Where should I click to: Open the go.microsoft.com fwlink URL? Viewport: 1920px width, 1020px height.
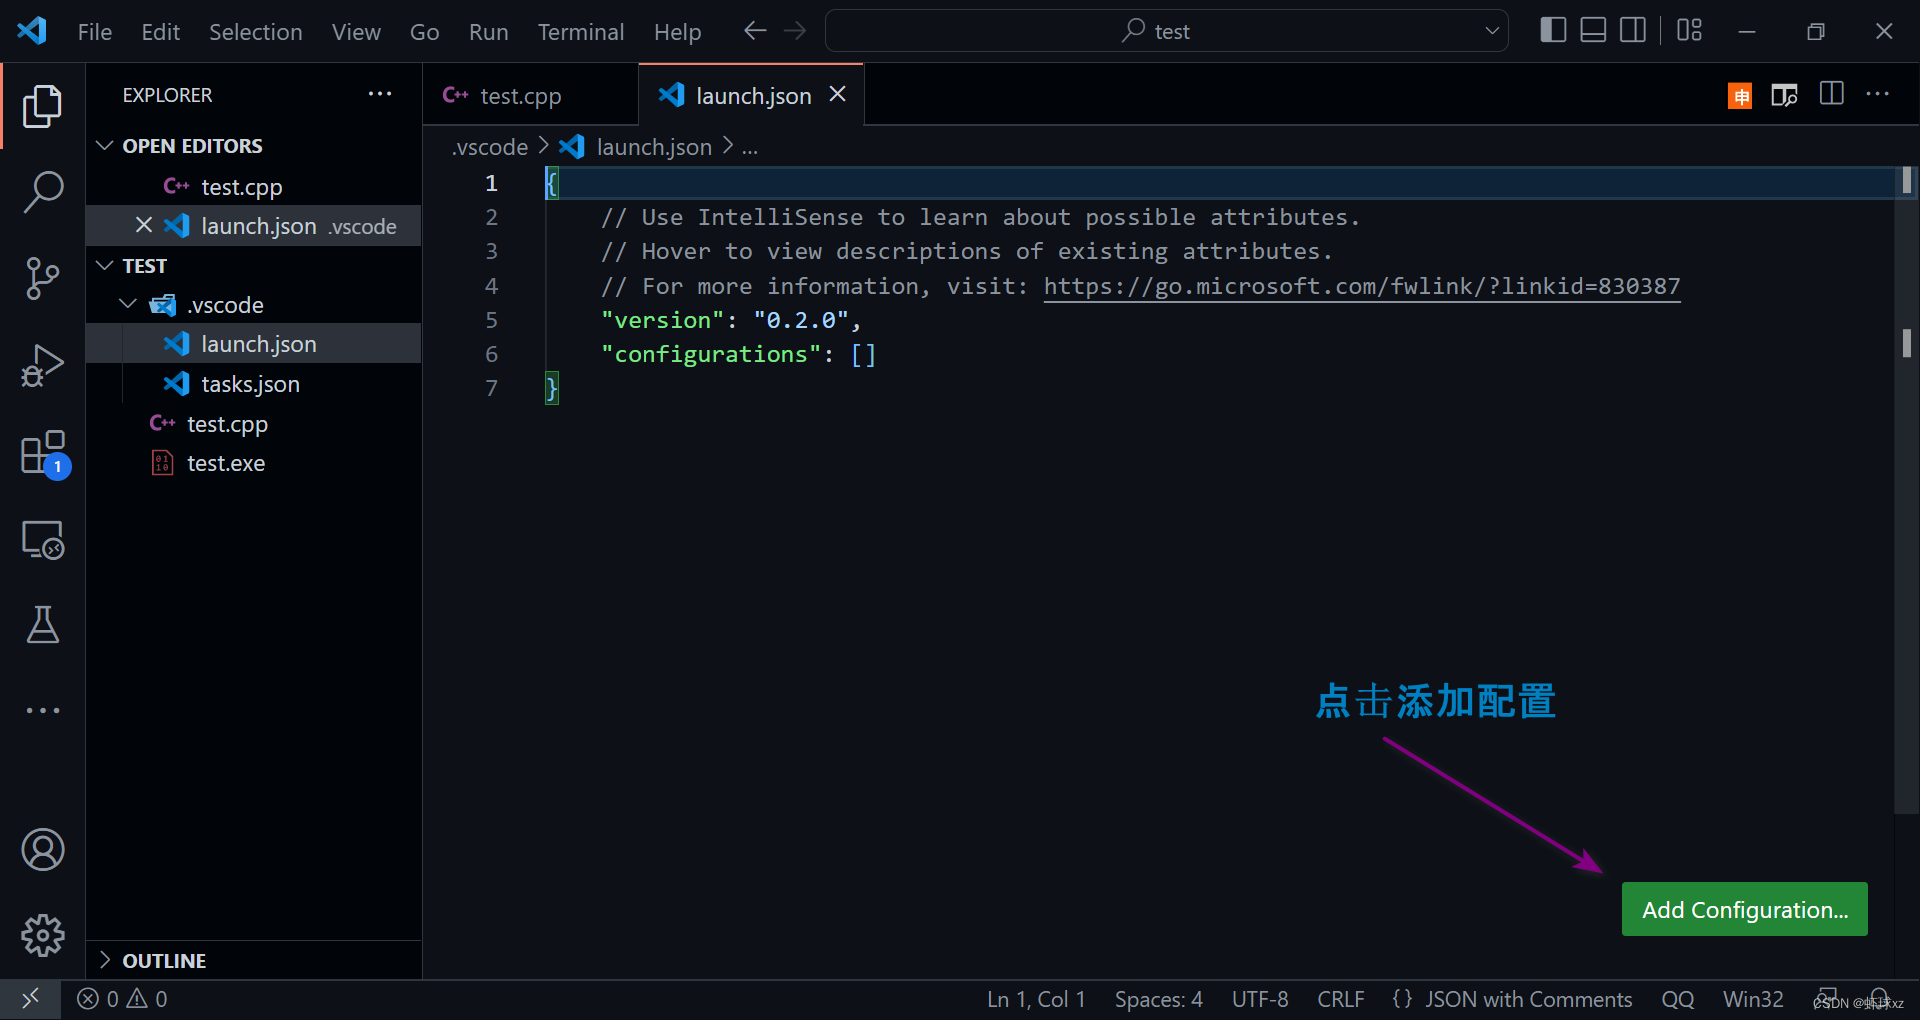tap(1361, 286)
